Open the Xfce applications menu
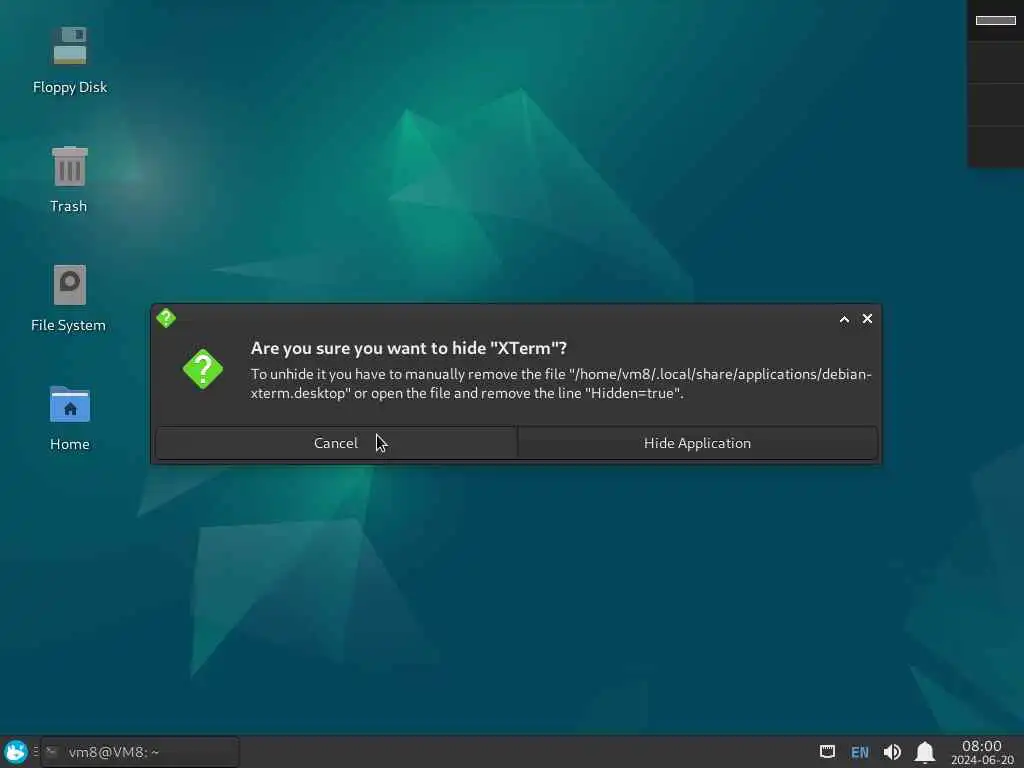 coord(16,752)
